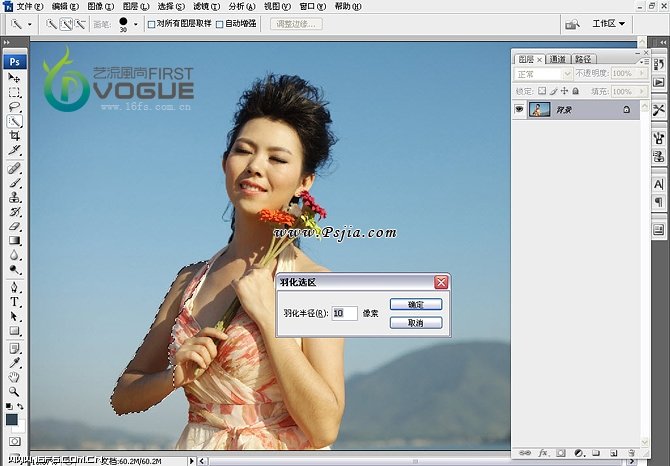Enable the 自动增强 checkbox

pyautogui.click(x=220, y=23)
